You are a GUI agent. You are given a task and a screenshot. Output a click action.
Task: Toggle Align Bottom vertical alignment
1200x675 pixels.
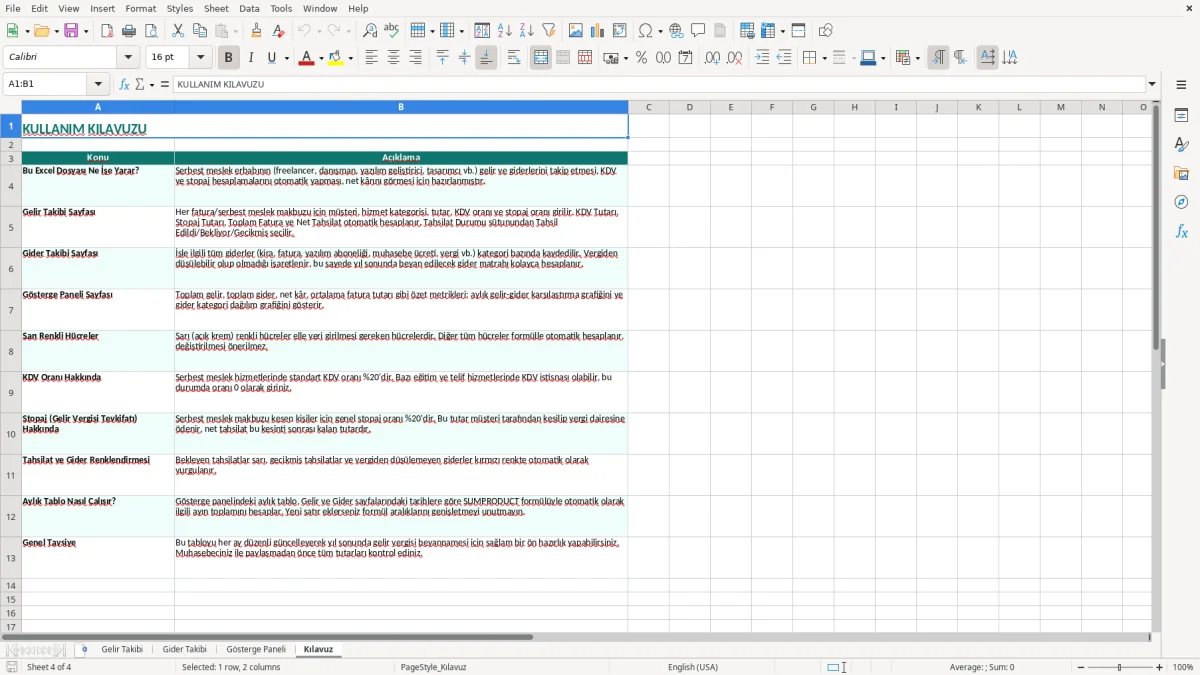pos(486,58)
